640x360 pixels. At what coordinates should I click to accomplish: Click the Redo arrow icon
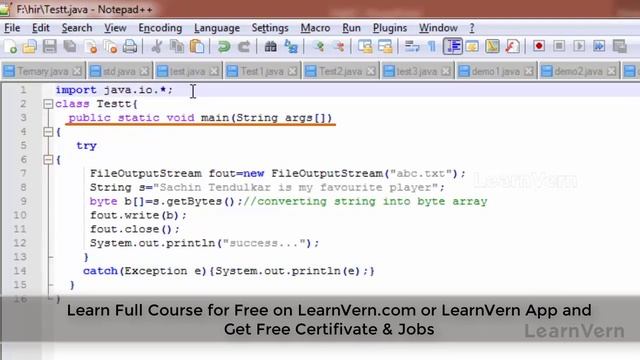(x=244, y=47)
